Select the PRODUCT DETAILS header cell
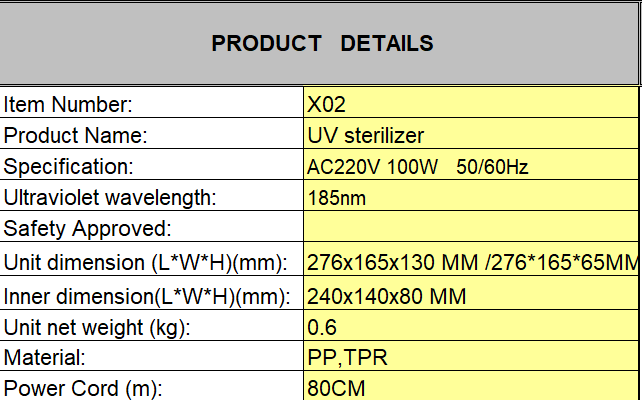 [320, 43]
